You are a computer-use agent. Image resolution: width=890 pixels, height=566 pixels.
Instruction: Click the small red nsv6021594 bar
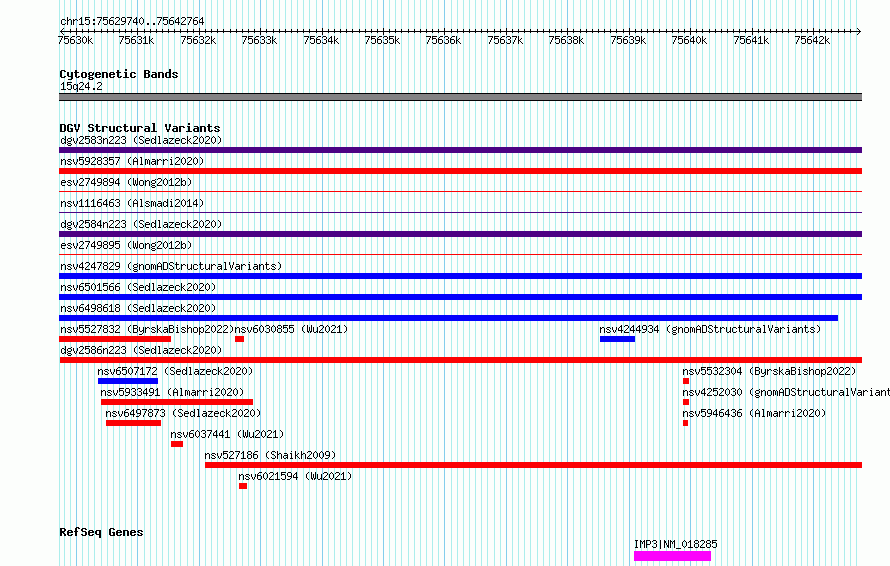tap(243, 486)
